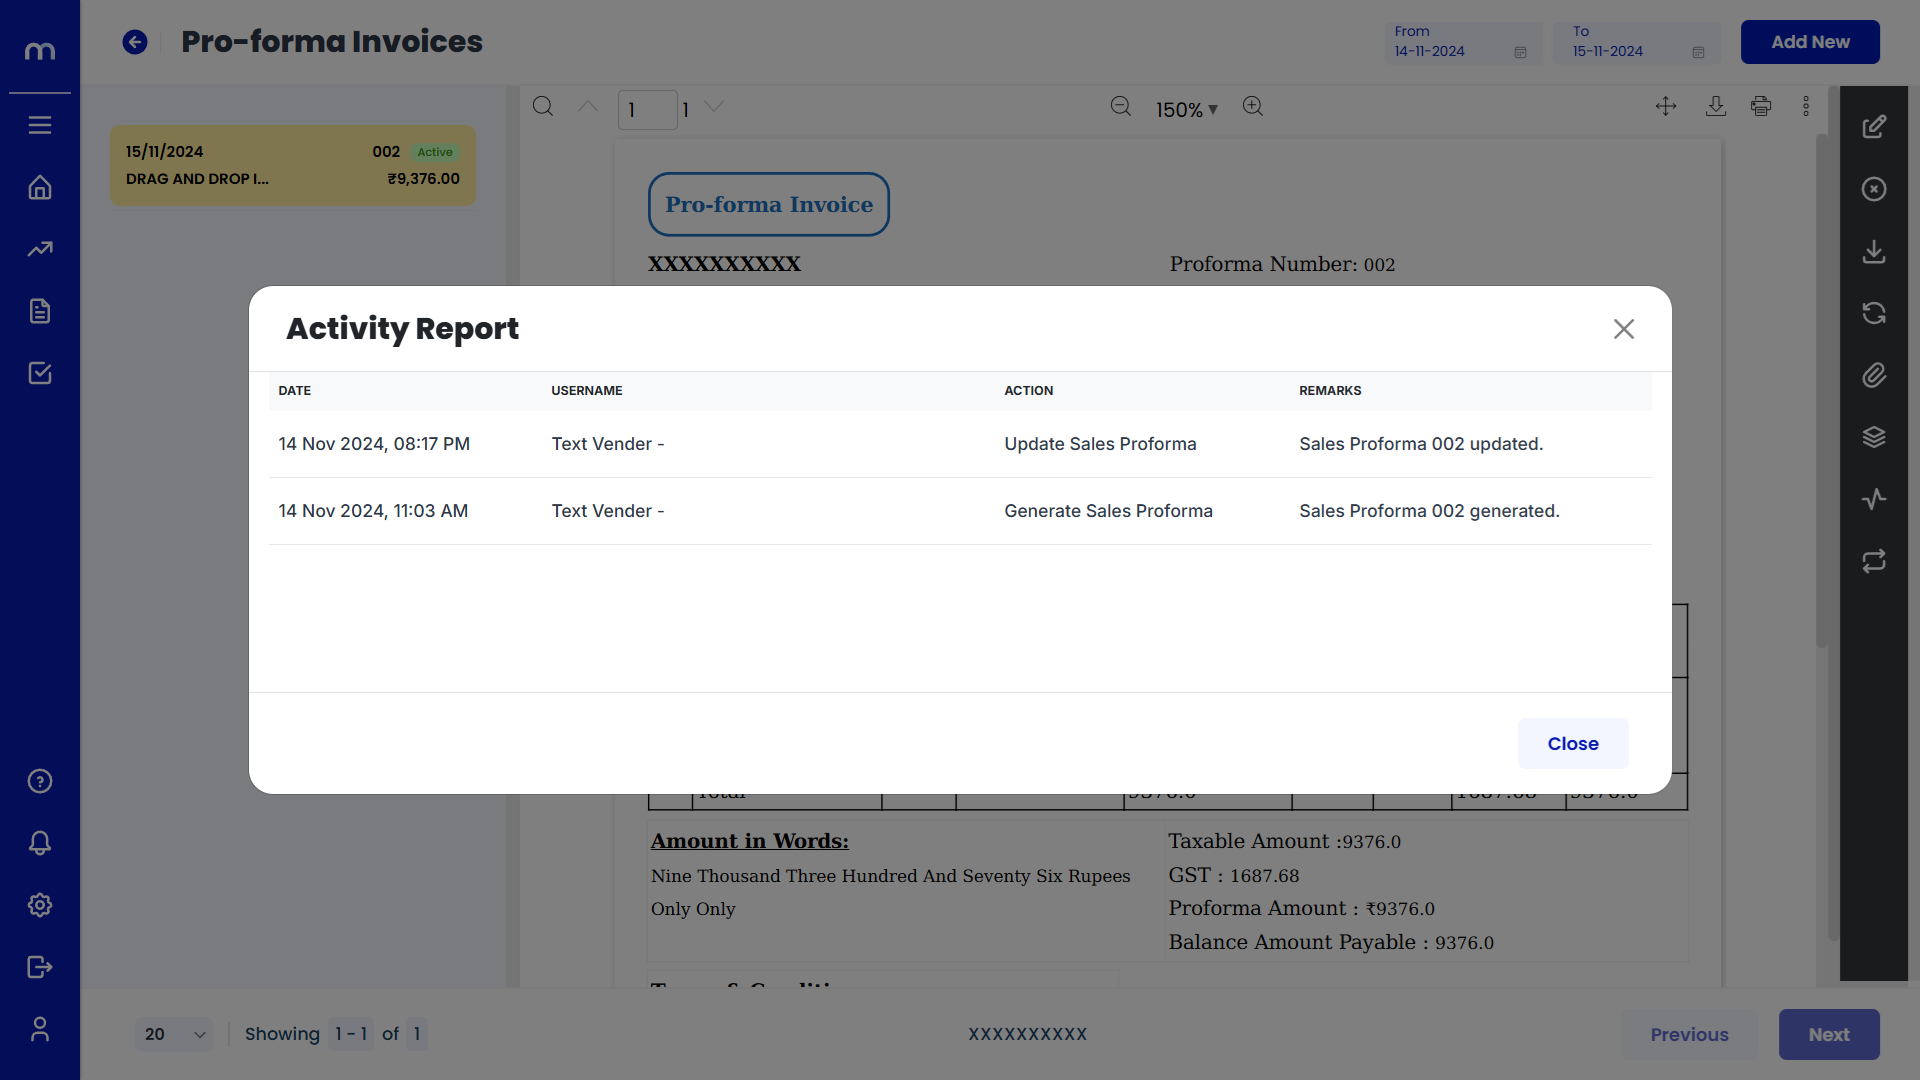
Task: Click the attachment paperclip icon
Action: pyautogui.click(x=1873, y=375)
